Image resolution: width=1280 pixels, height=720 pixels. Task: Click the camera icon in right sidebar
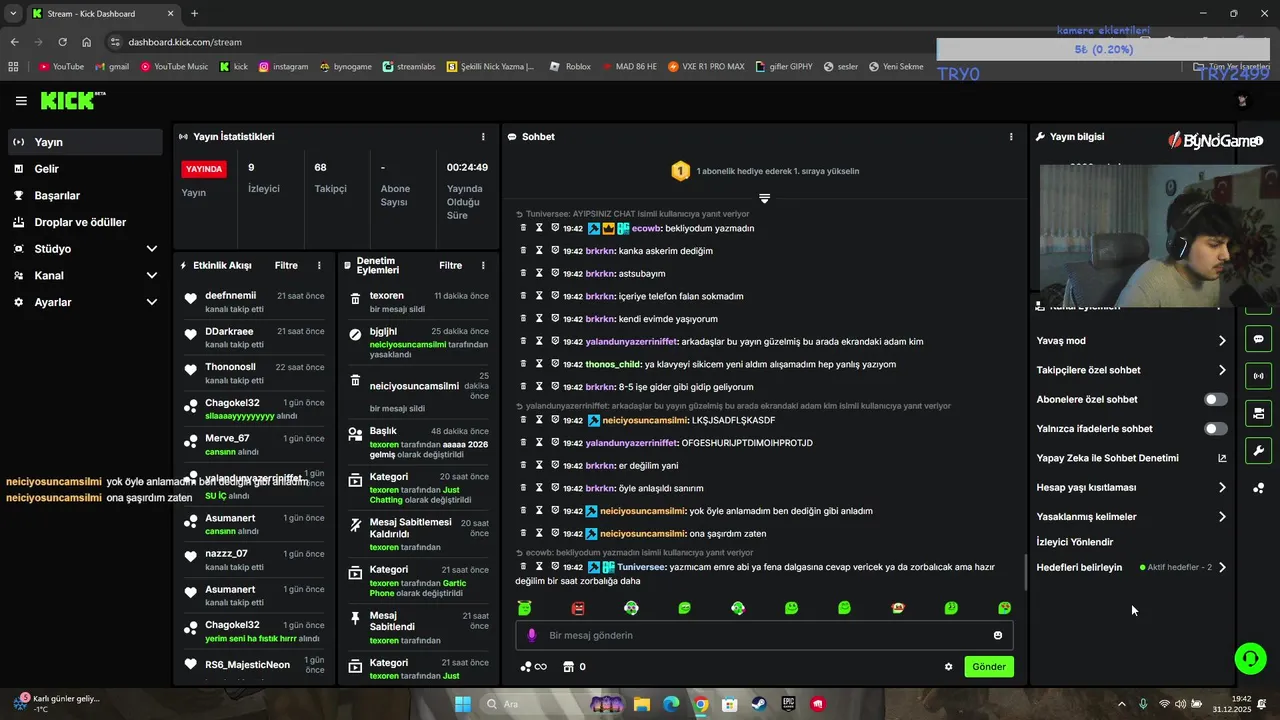tap(1258, 413)
